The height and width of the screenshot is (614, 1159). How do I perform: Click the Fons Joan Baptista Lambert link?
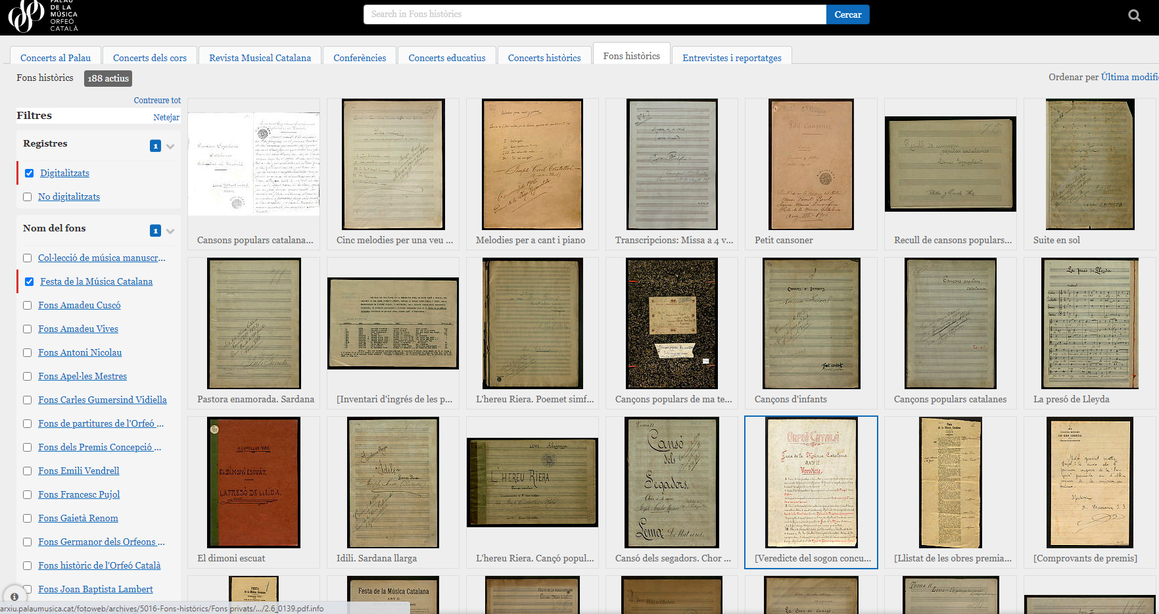[x=96, y=589]
